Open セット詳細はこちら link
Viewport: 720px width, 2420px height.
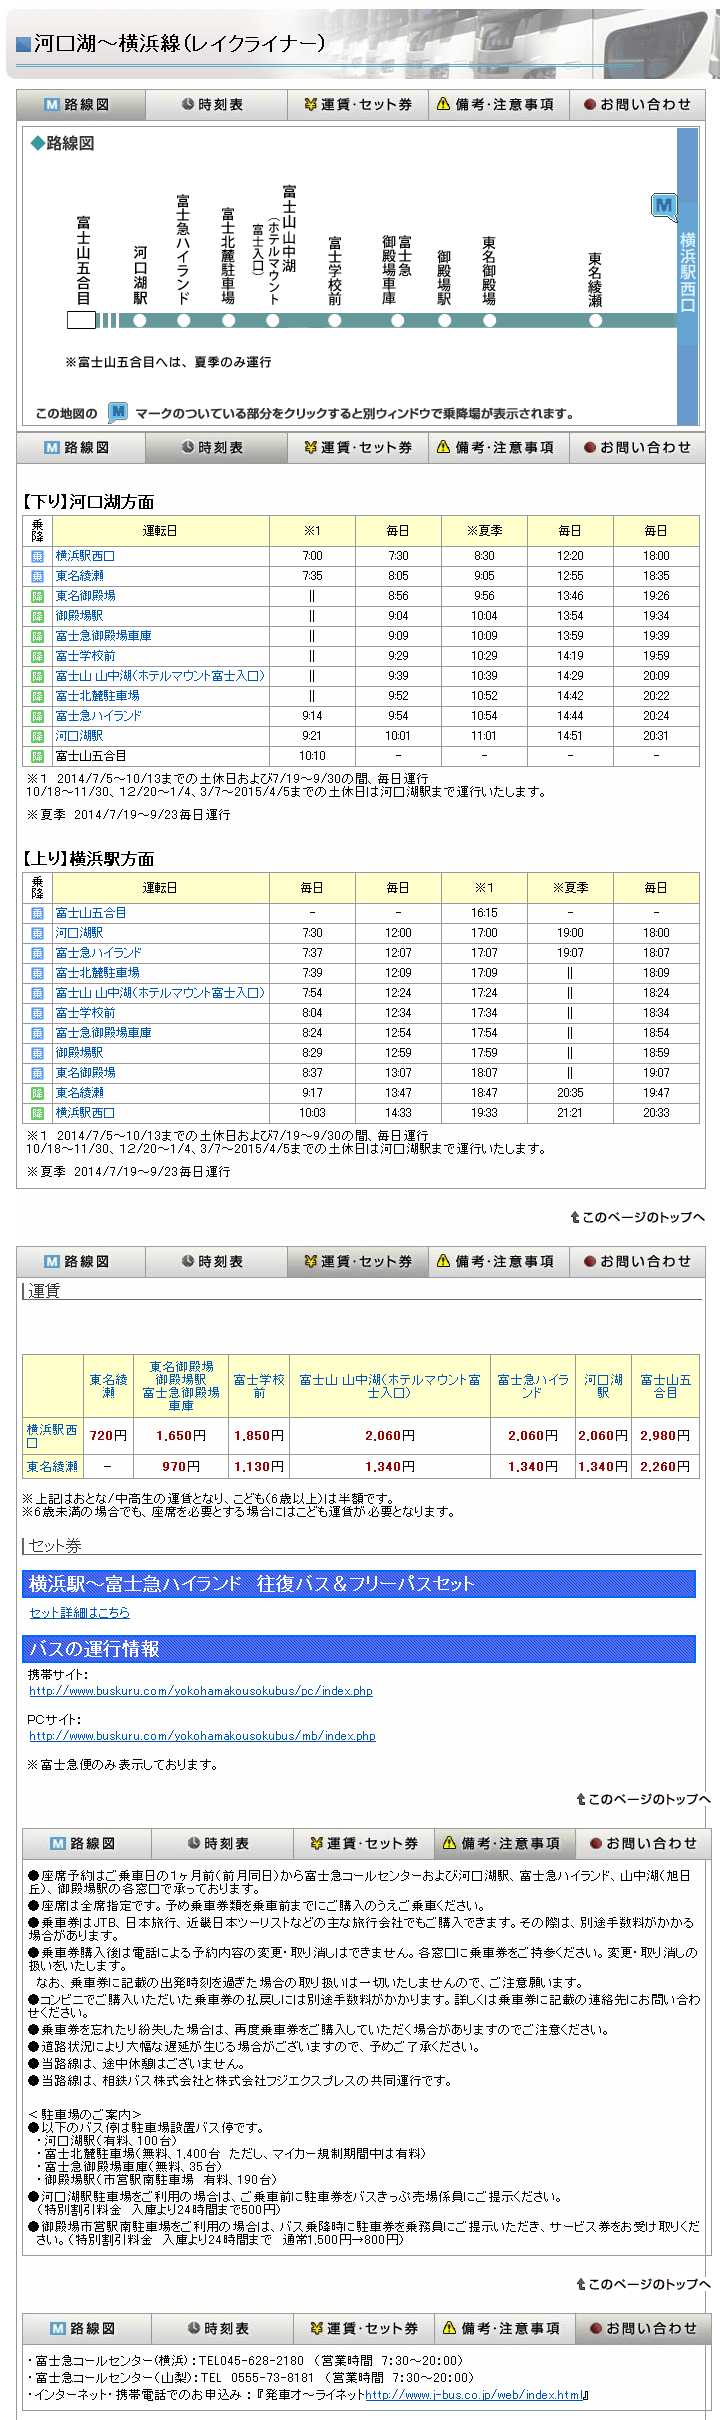tap(79, 1612)
